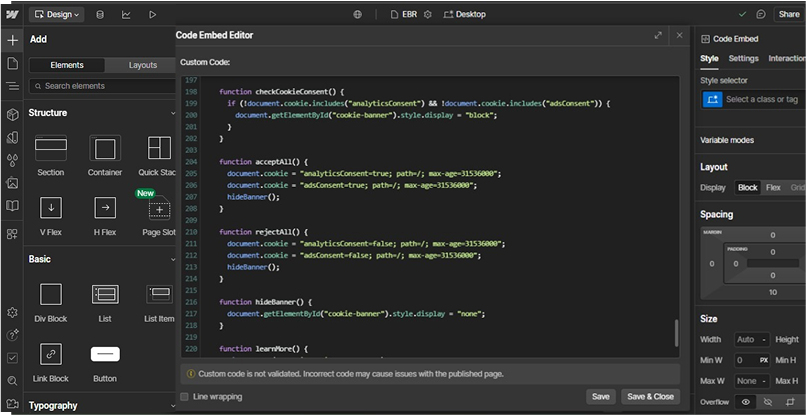Viewport: 806px width, 415px height.
Task: Select the Div Block element
Action: (50, 294)
